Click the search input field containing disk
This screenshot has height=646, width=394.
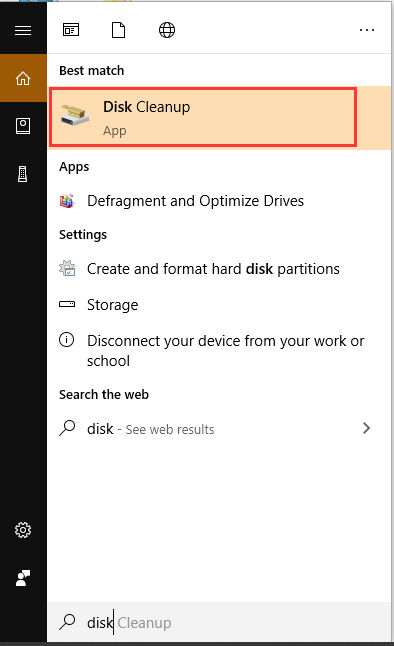click(219, 623)
